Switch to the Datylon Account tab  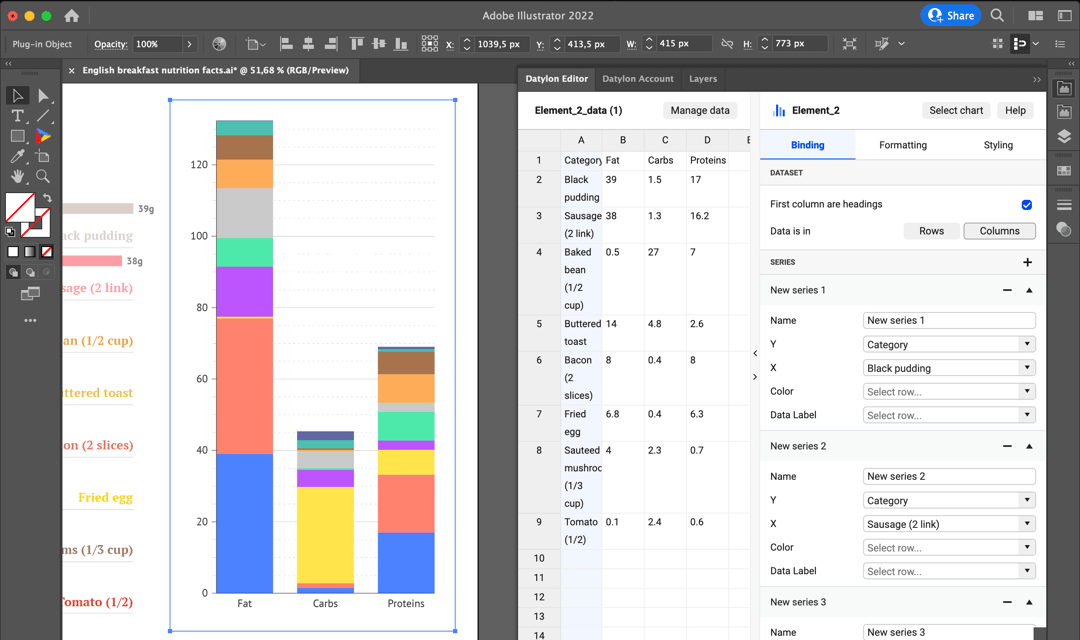[638, 78]
